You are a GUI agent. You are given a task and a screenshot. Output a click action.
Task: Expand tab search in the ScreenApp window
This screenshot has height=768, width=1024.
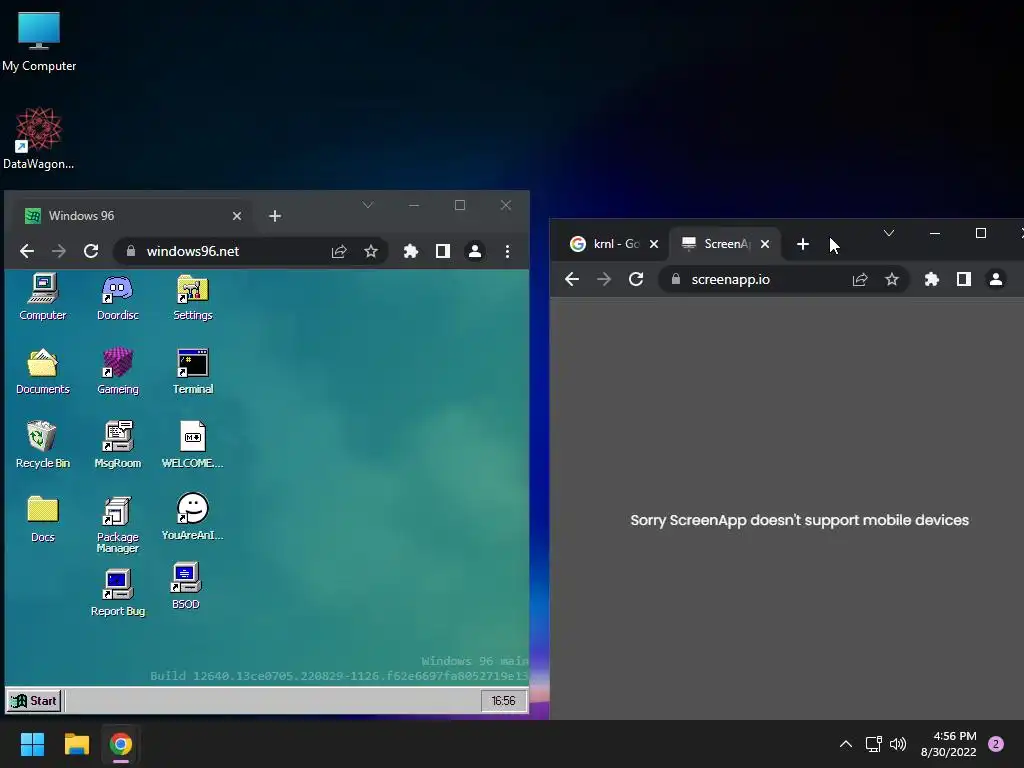(889, 233)
